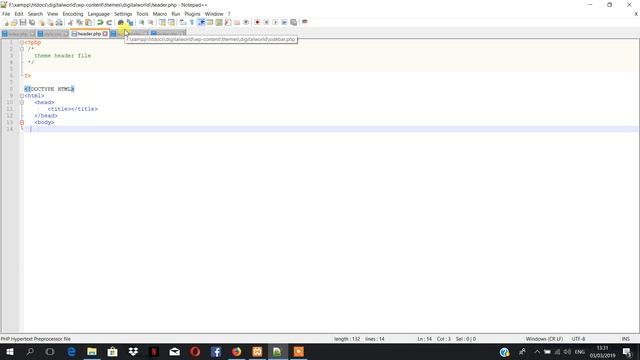Open Find via binoculars icon
Screen dimensions: 640x360
pyautogui.click(x=120, y=22)
